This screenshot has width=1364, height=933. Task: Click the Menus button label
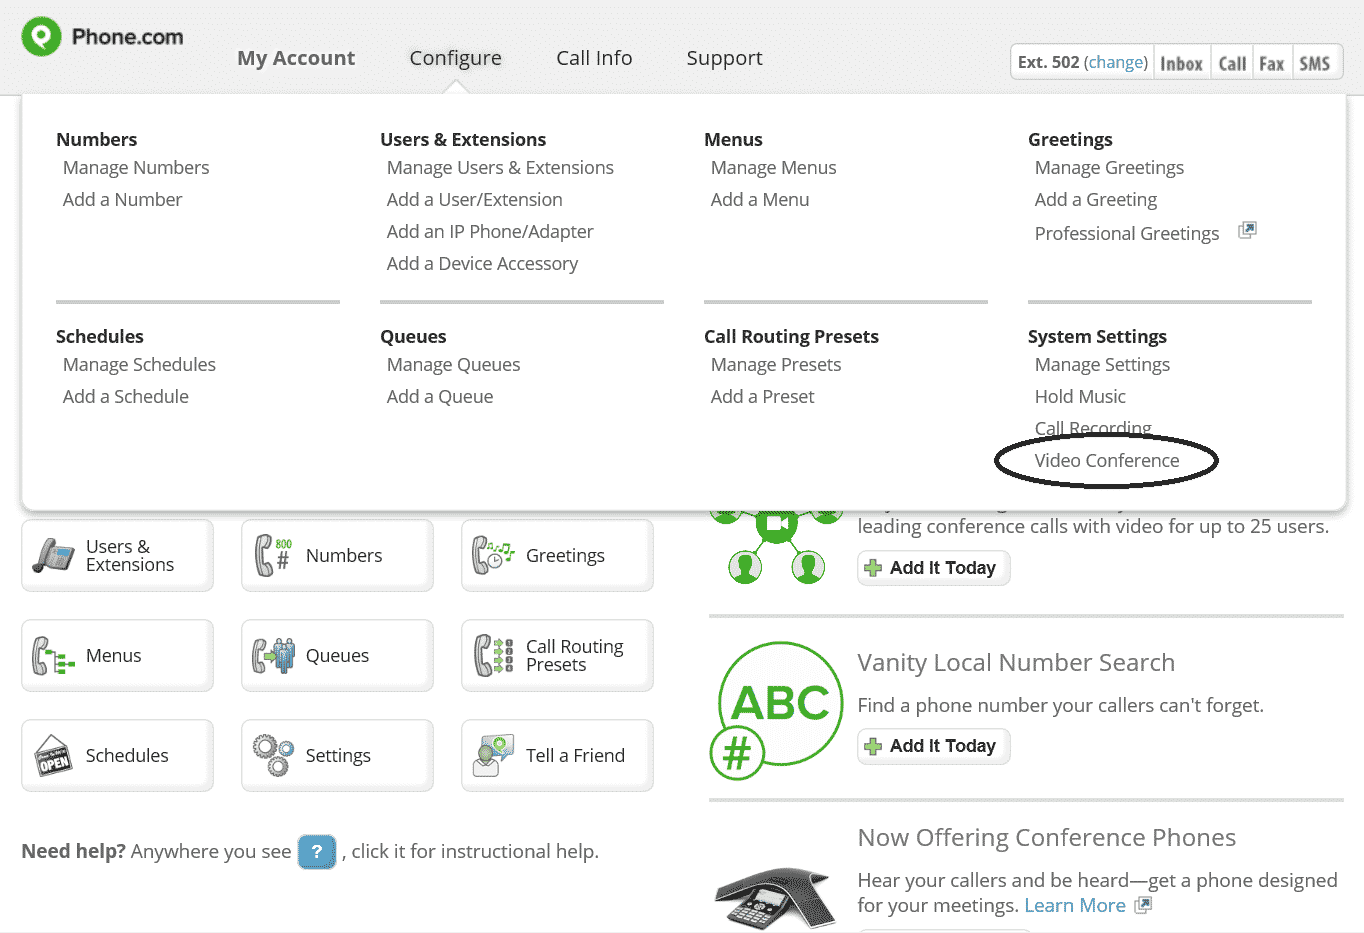pos(114,656)
